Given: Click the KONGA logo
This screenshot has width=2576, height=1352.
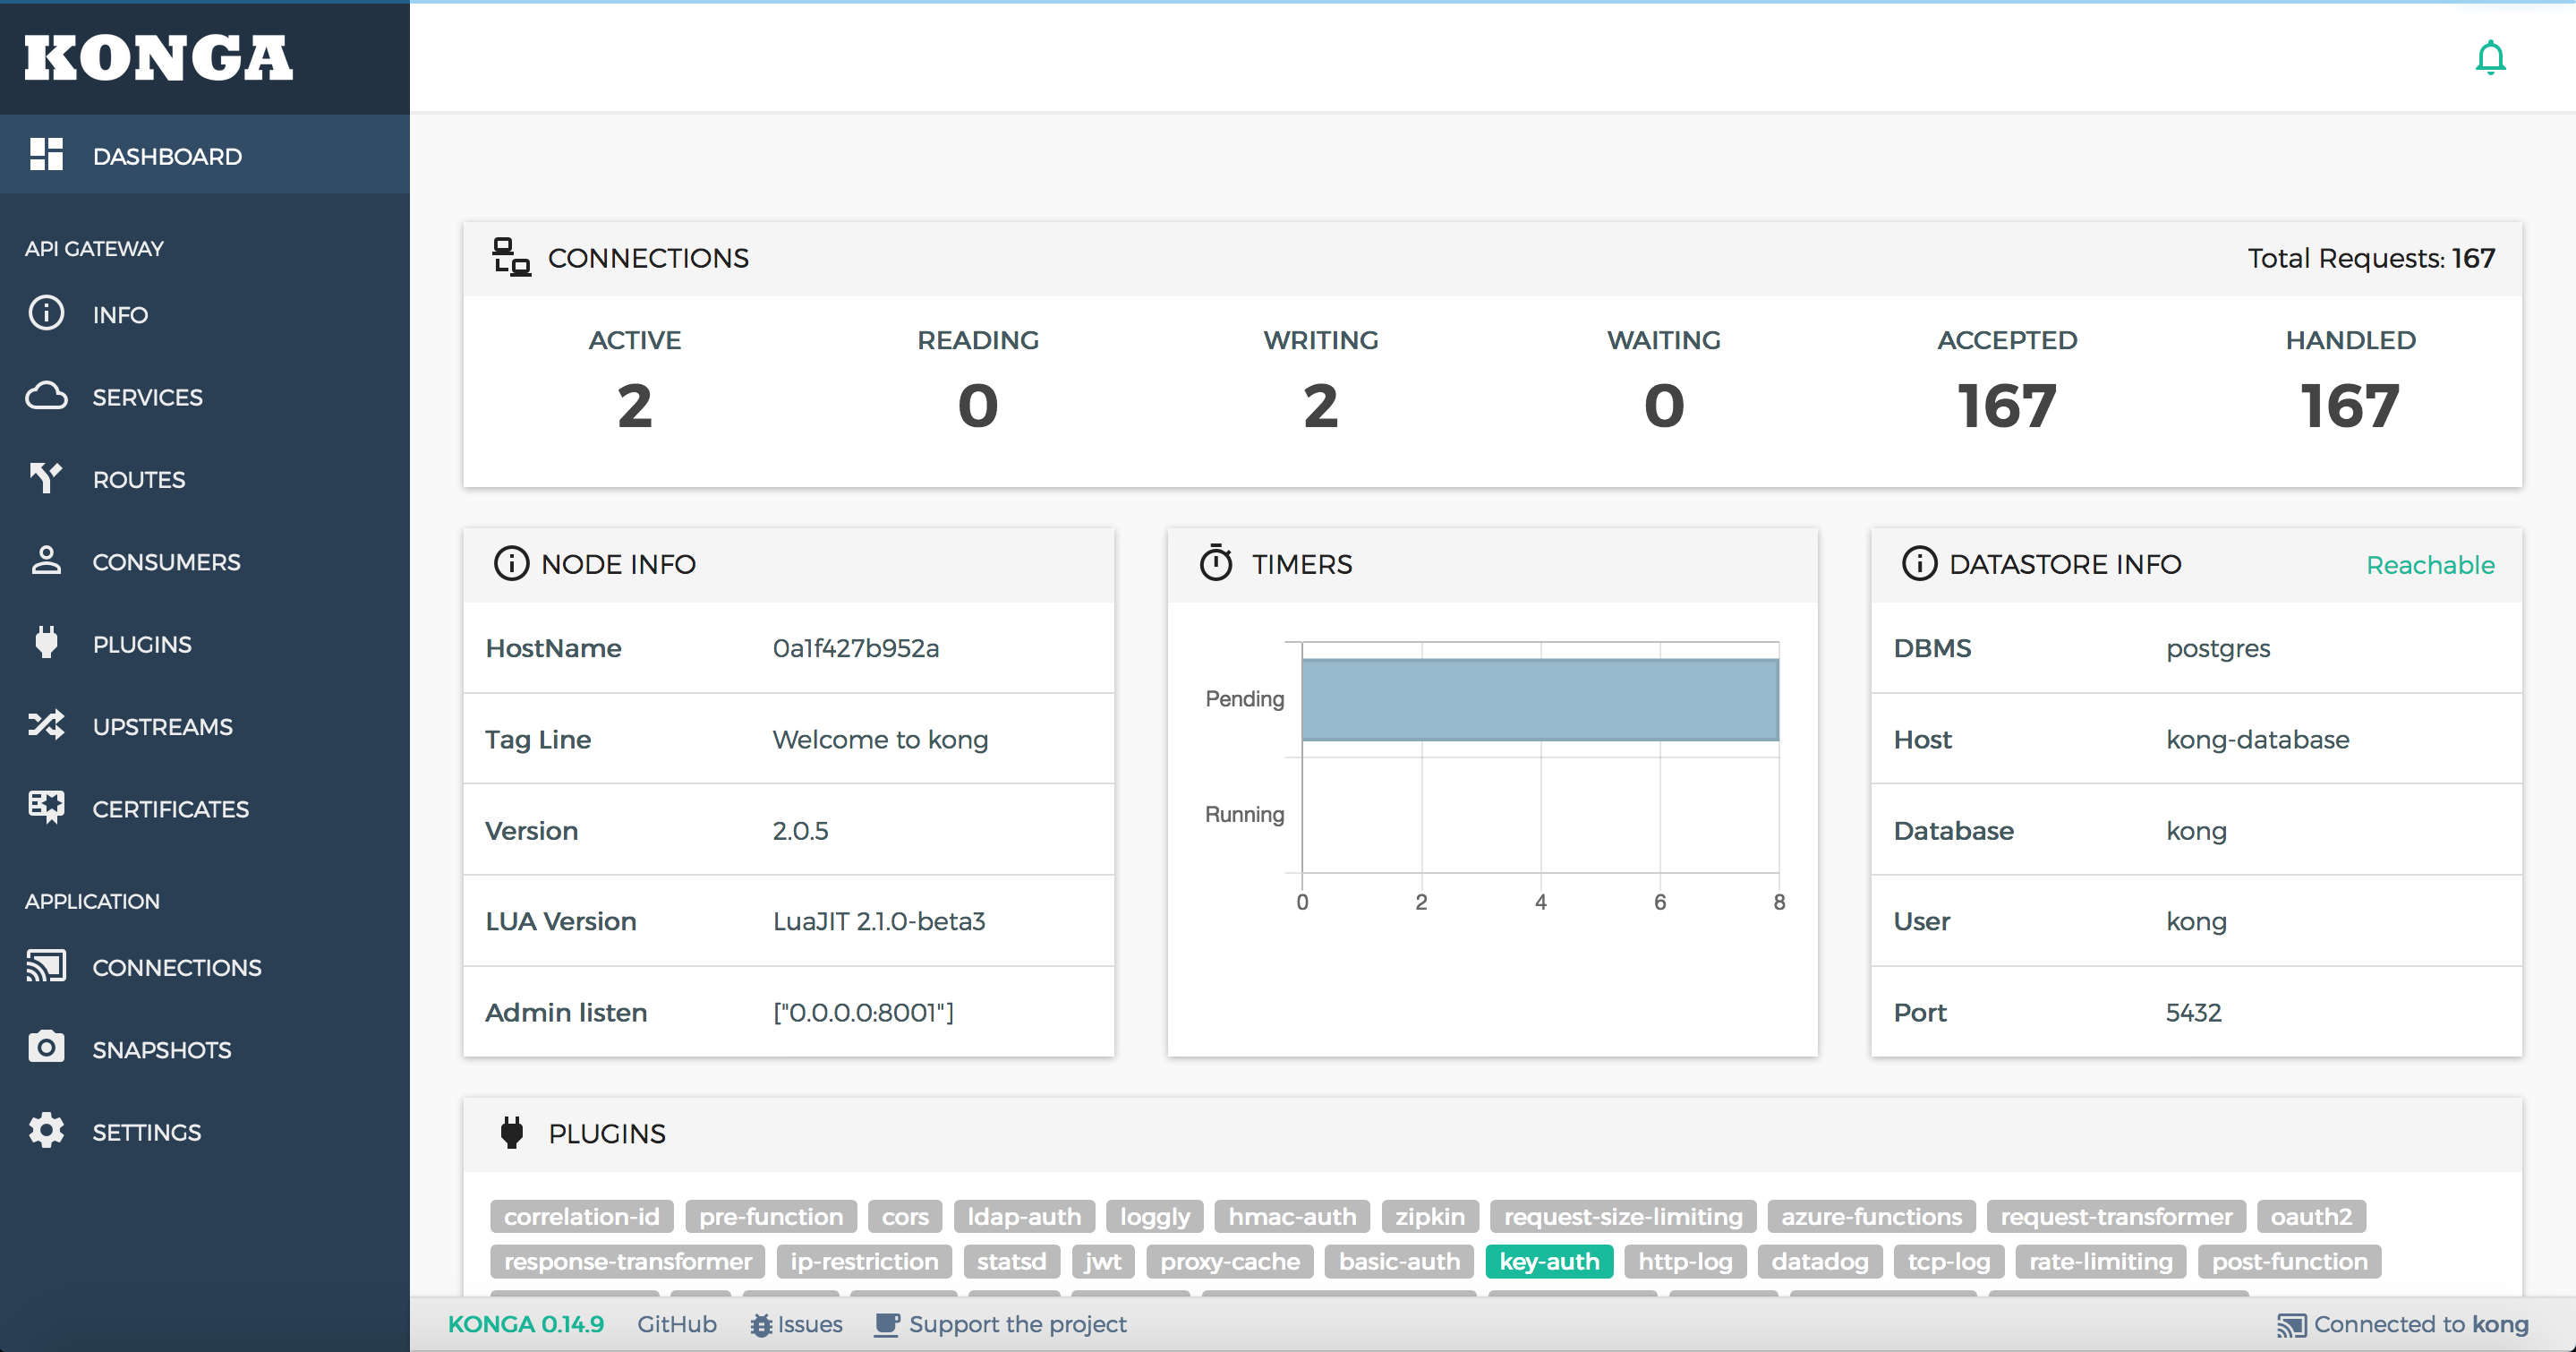Looking at the screenshot, I should click(x=158, y=58).
